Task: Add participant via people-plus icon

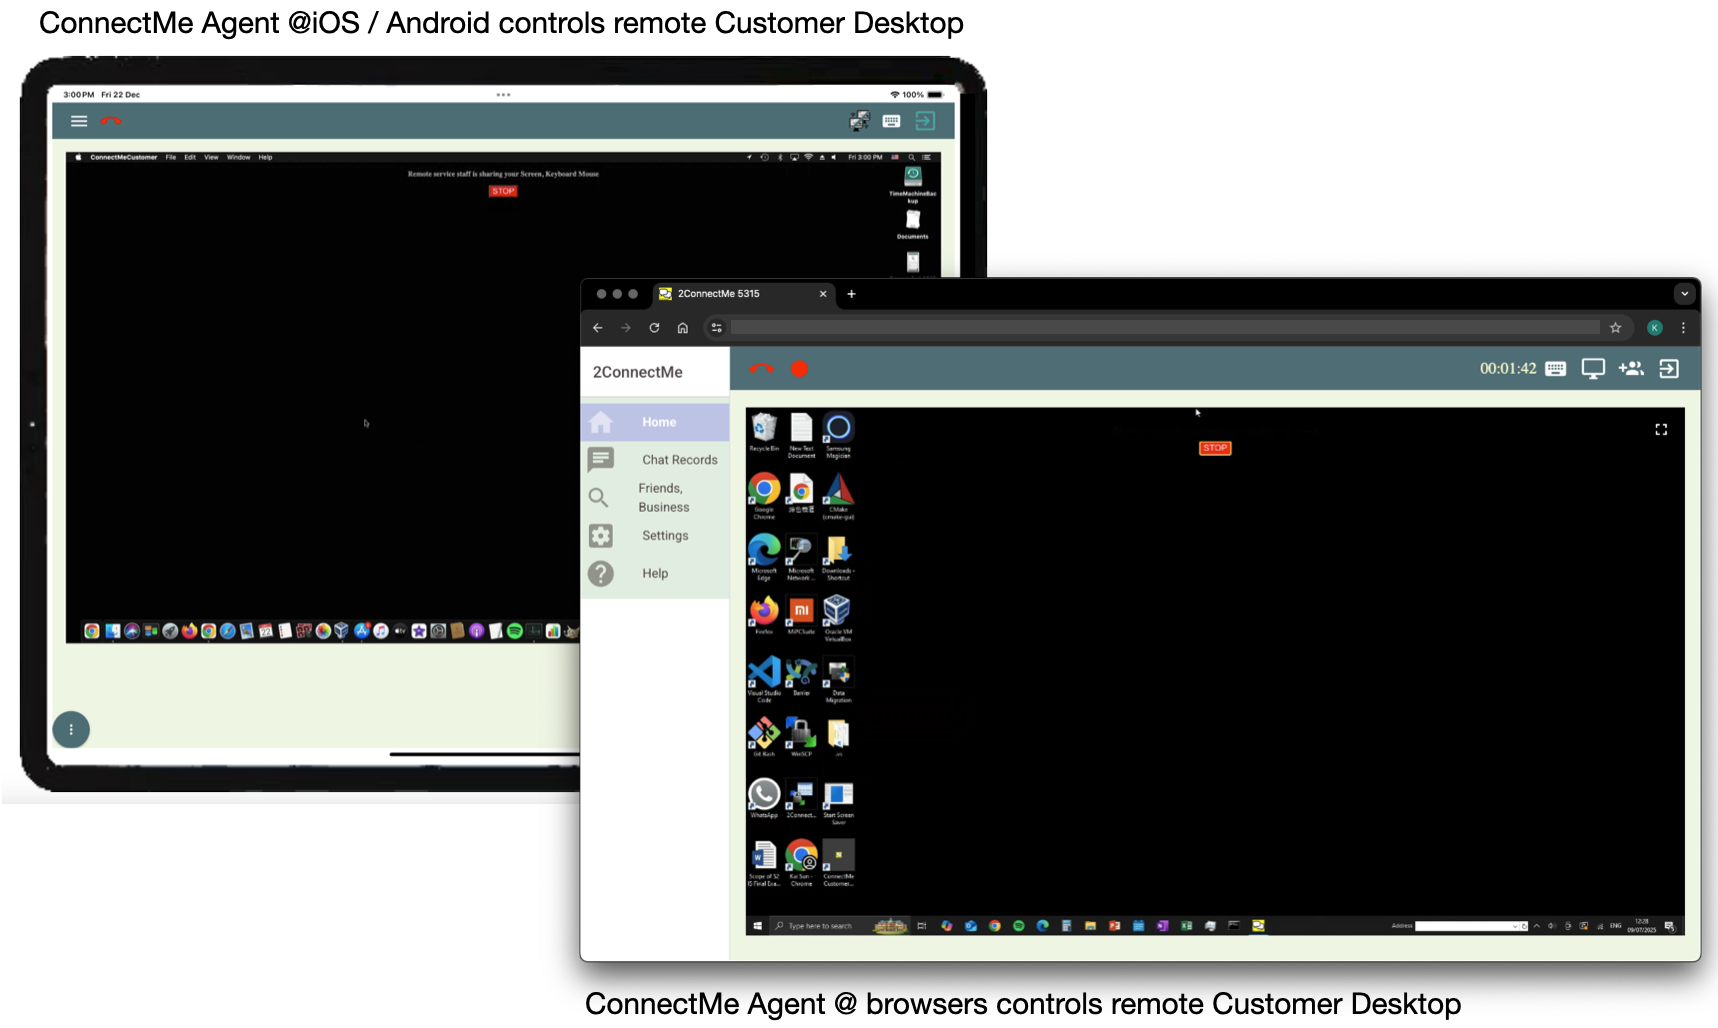Action: pos(1631,369)
